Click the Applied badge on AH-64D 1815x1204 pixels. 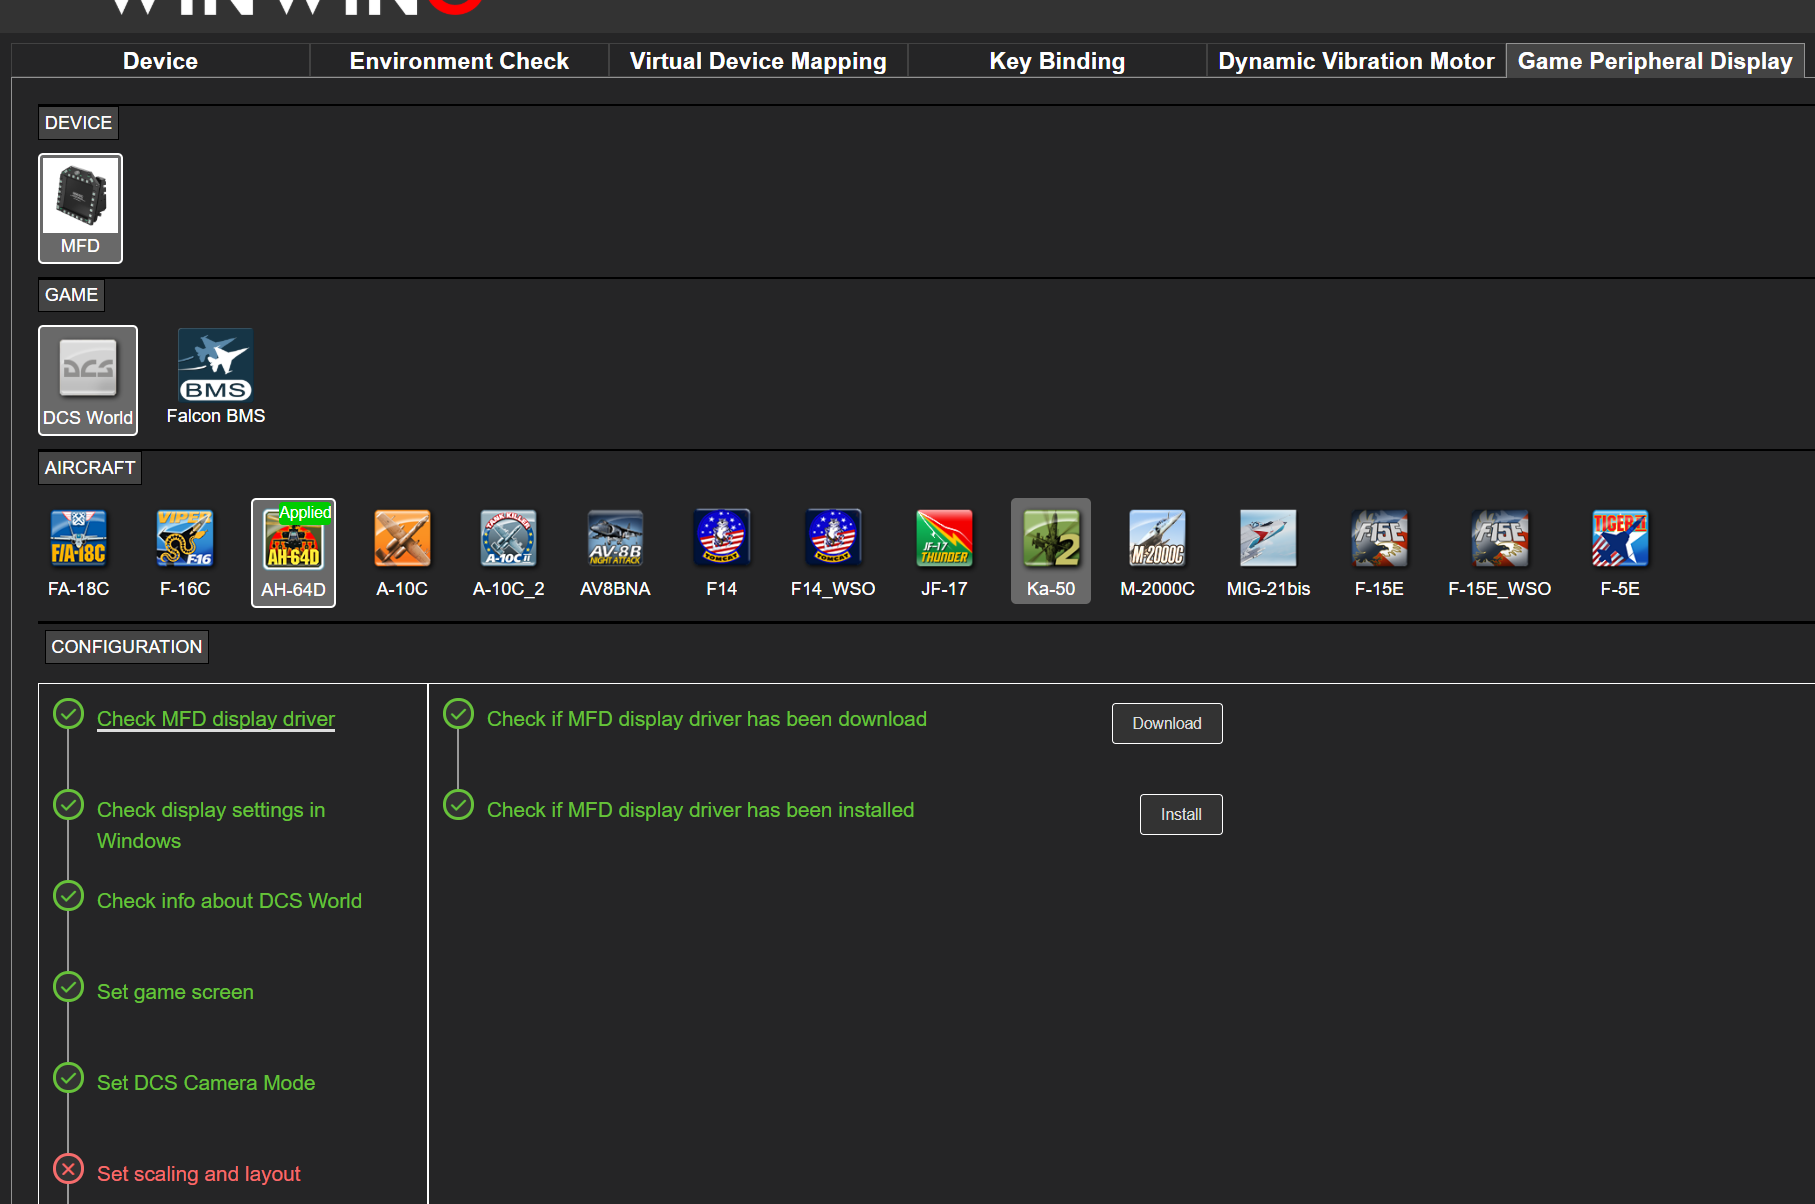coord(305,513)
